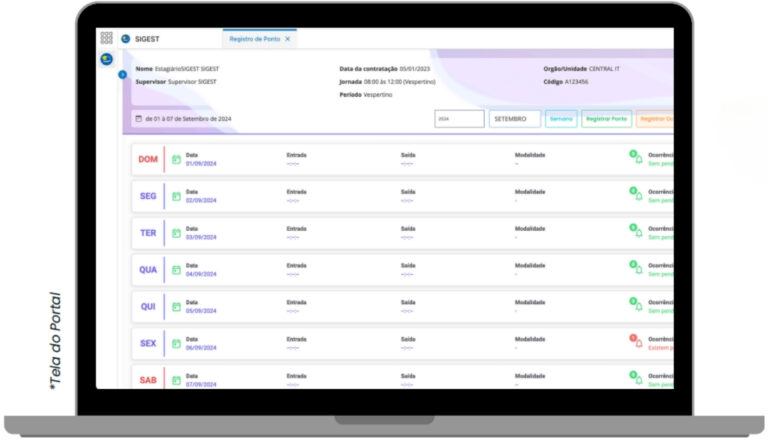Open the apps grid menu icon

click(x=106, y=38)
